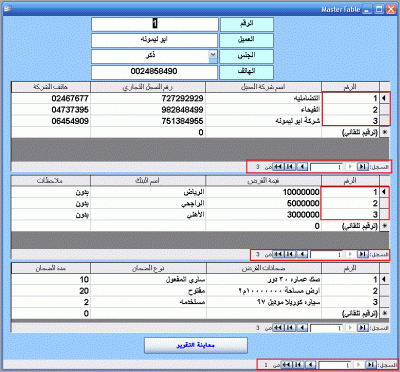The width and height of the screenshot is (400, 372).
Task: Click the اسم البنك column header
Action: tap(148, 181)
